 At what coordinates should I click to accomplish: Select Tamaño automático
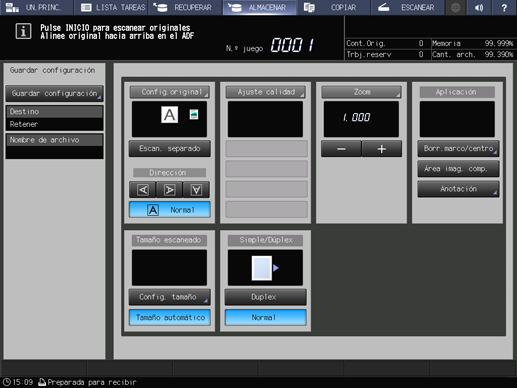(x=170, y=317)
